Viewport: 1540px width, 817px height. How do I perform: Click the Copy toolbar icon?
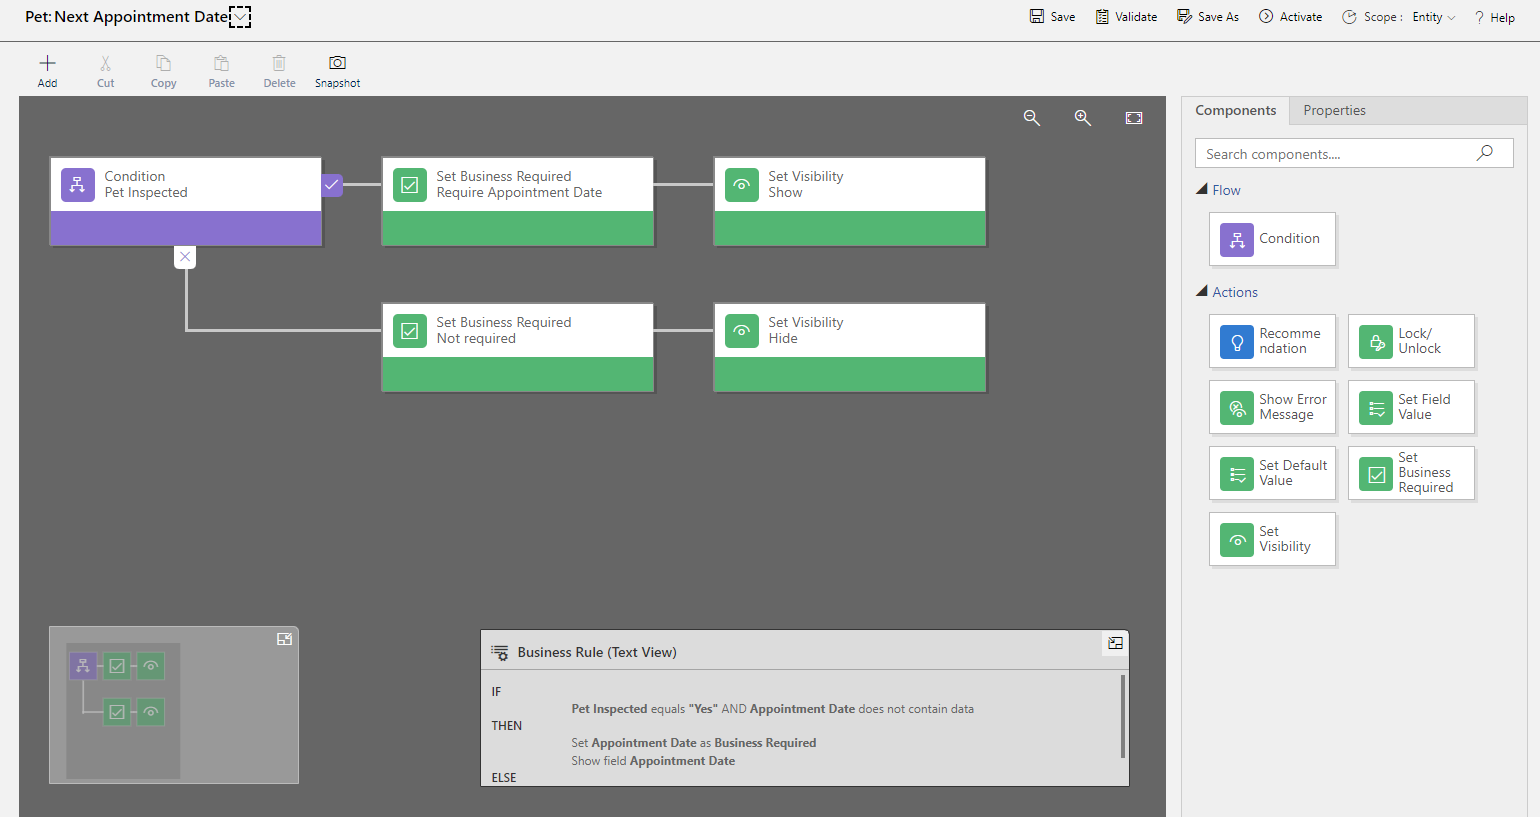(x=163, y=64)
